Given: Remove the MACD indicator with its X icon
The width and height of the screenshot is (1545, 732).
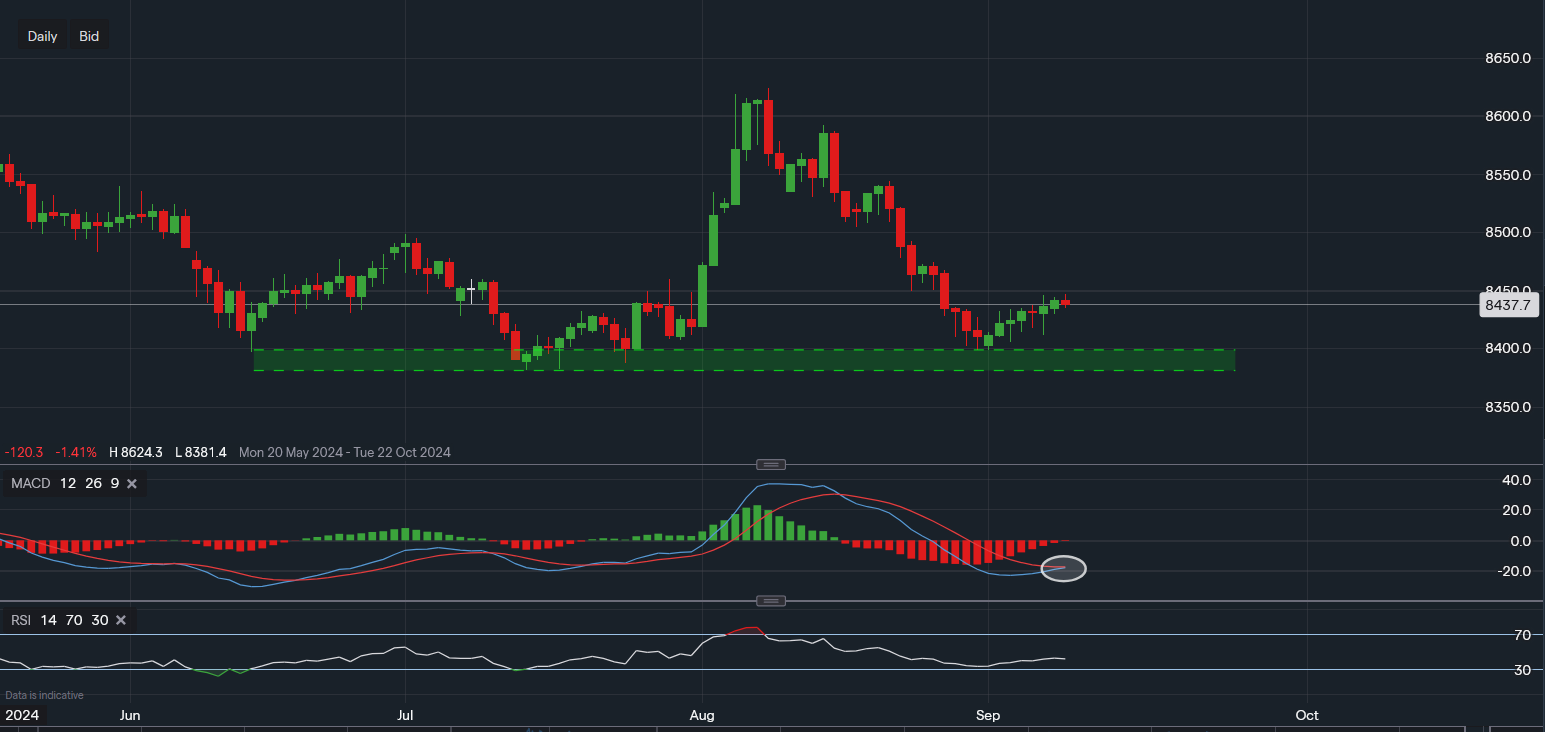Looking at the screenshot, I should (131, 484).
